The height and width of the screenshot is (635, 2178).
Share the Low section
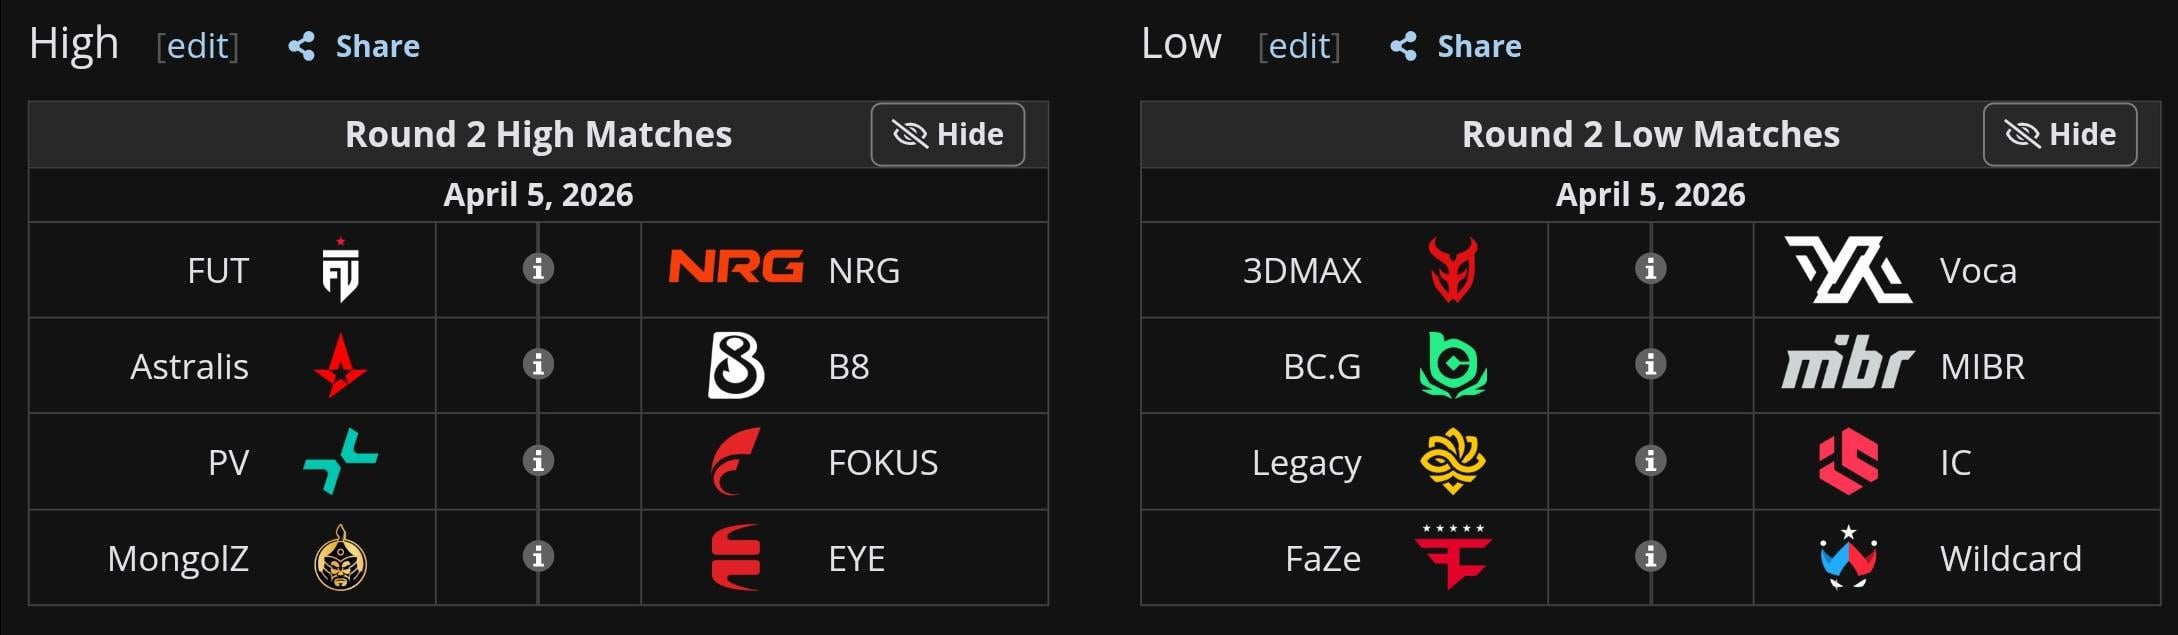click(1456, 46)
